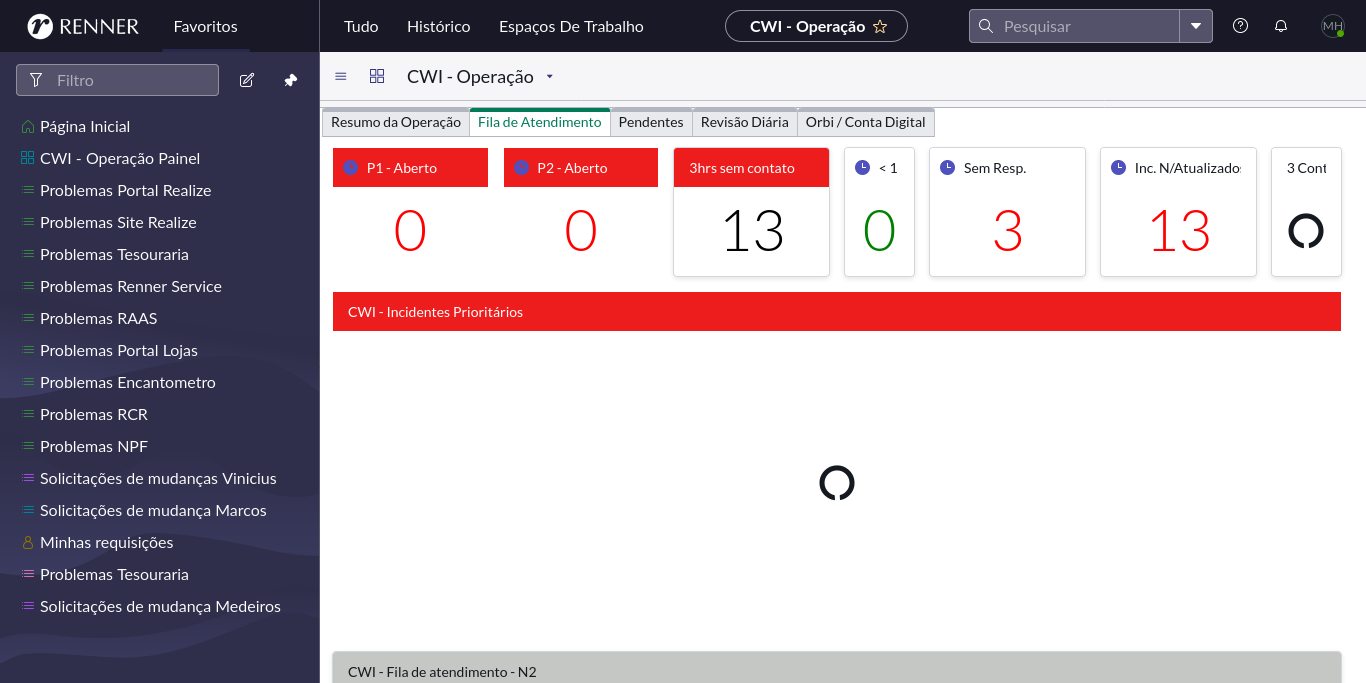Open Minhas requisições
This screenshot has height=683, width=1366.
107,542
